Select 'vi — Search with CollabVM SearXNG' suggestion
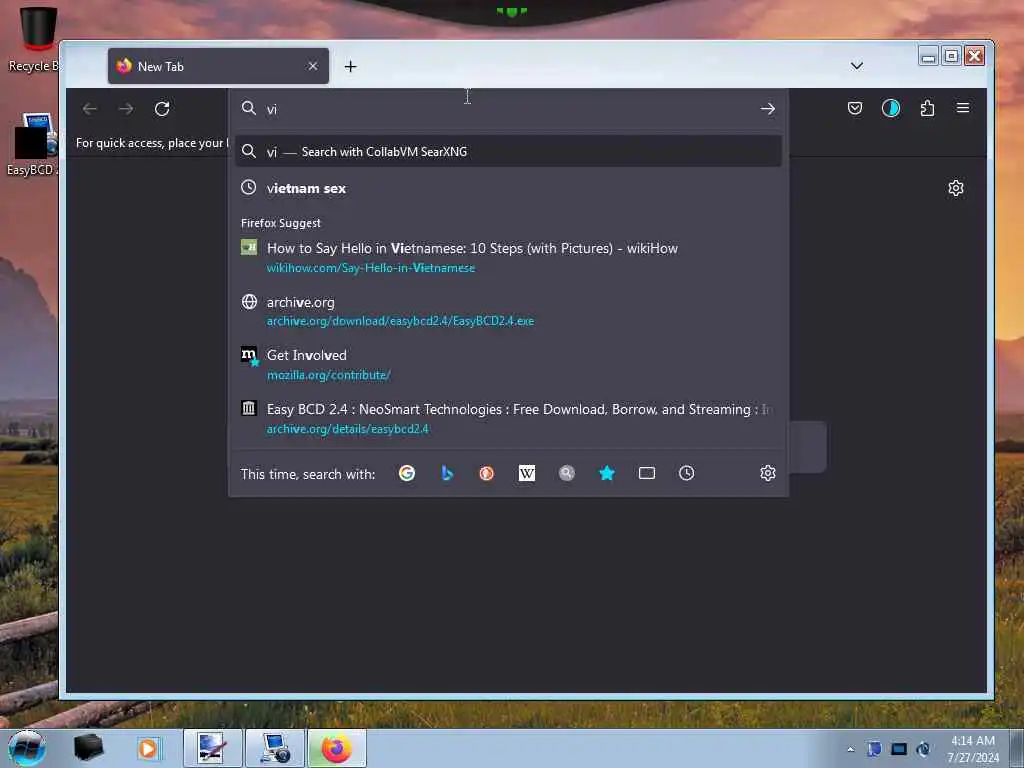Screen dimensions: 1024x768 pos(508,152)
